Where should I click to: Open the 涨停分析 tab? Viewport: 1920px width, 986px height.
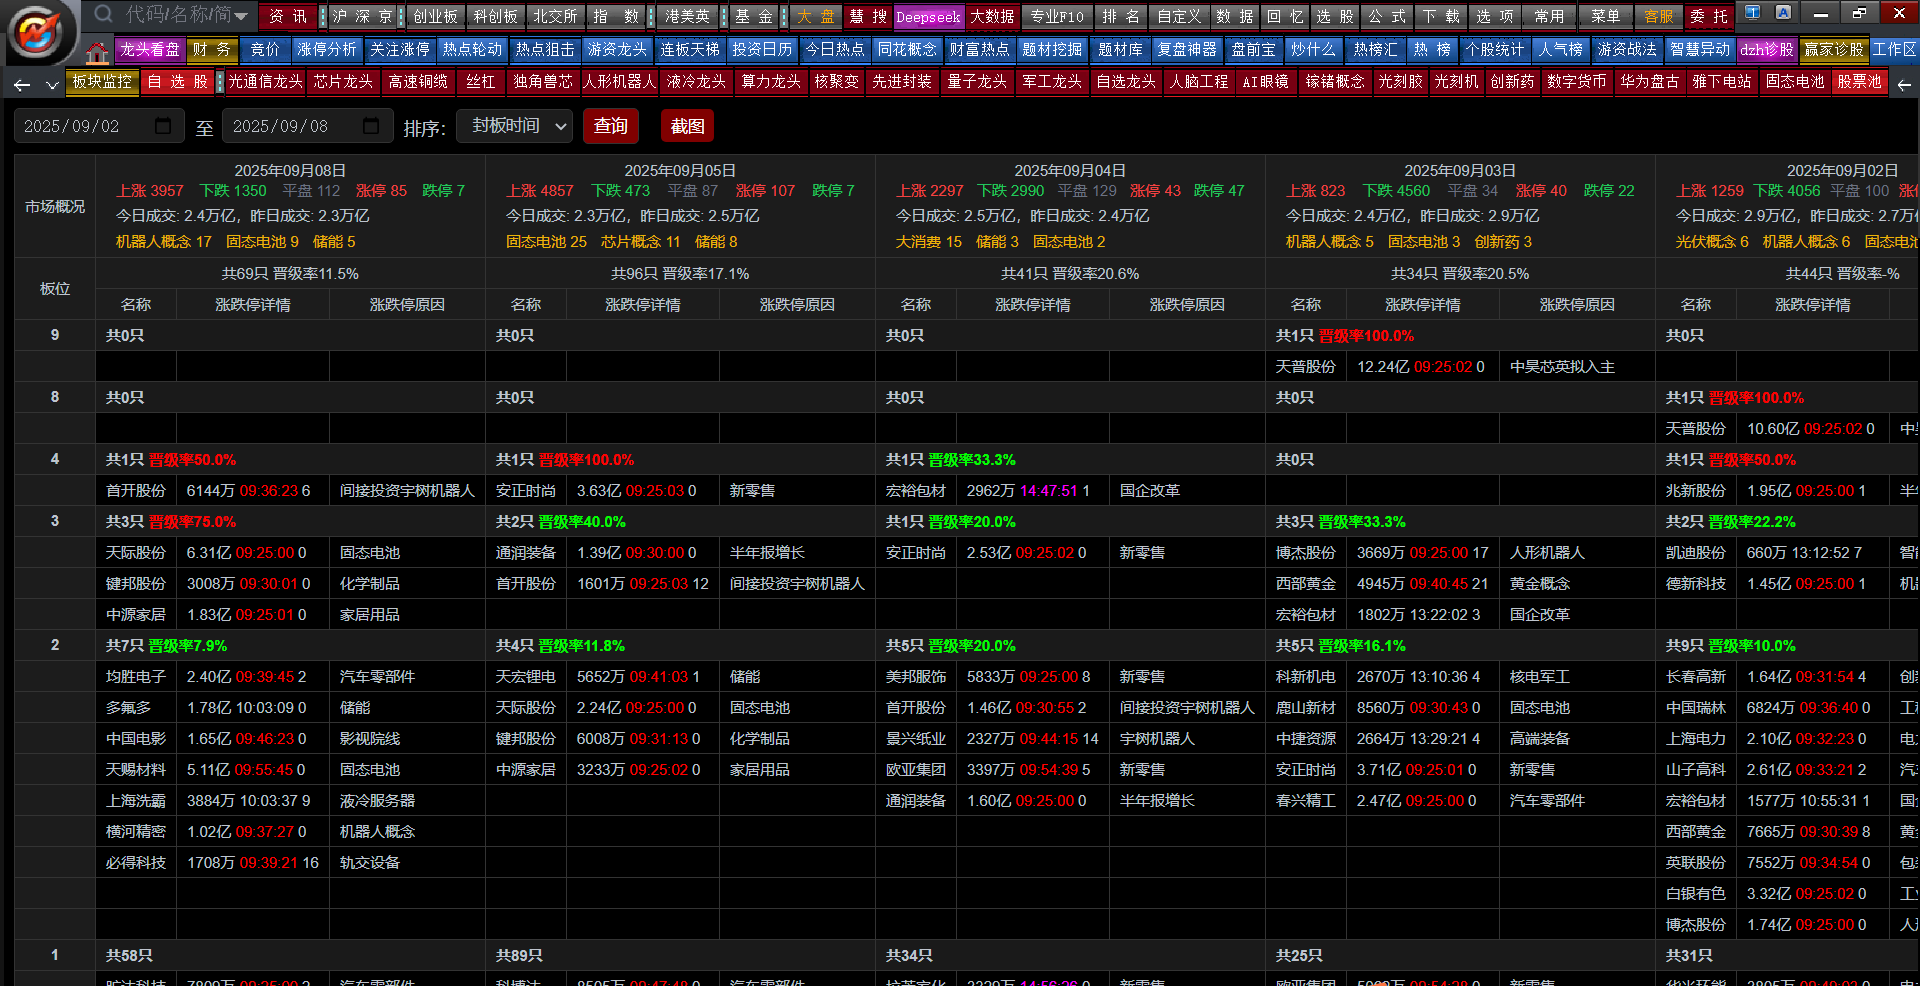(326, 49)
